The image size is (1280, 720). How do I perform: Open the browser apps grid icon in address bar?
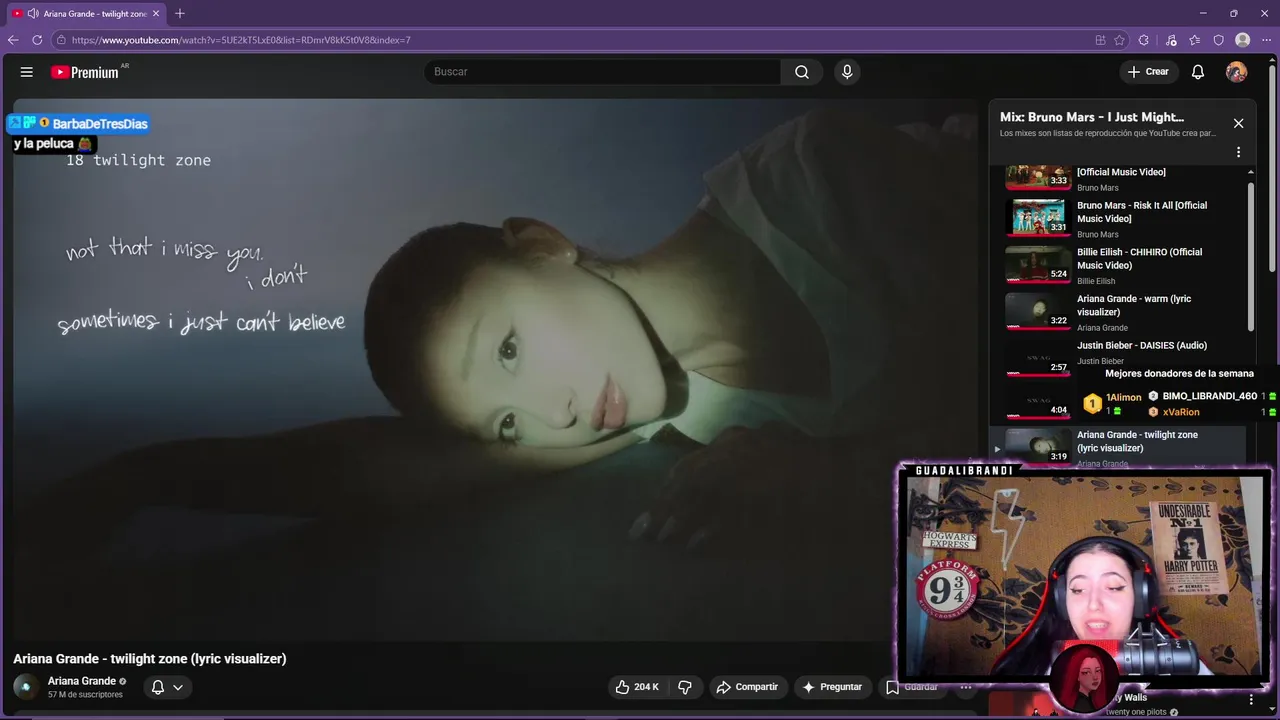[1100, 40]
